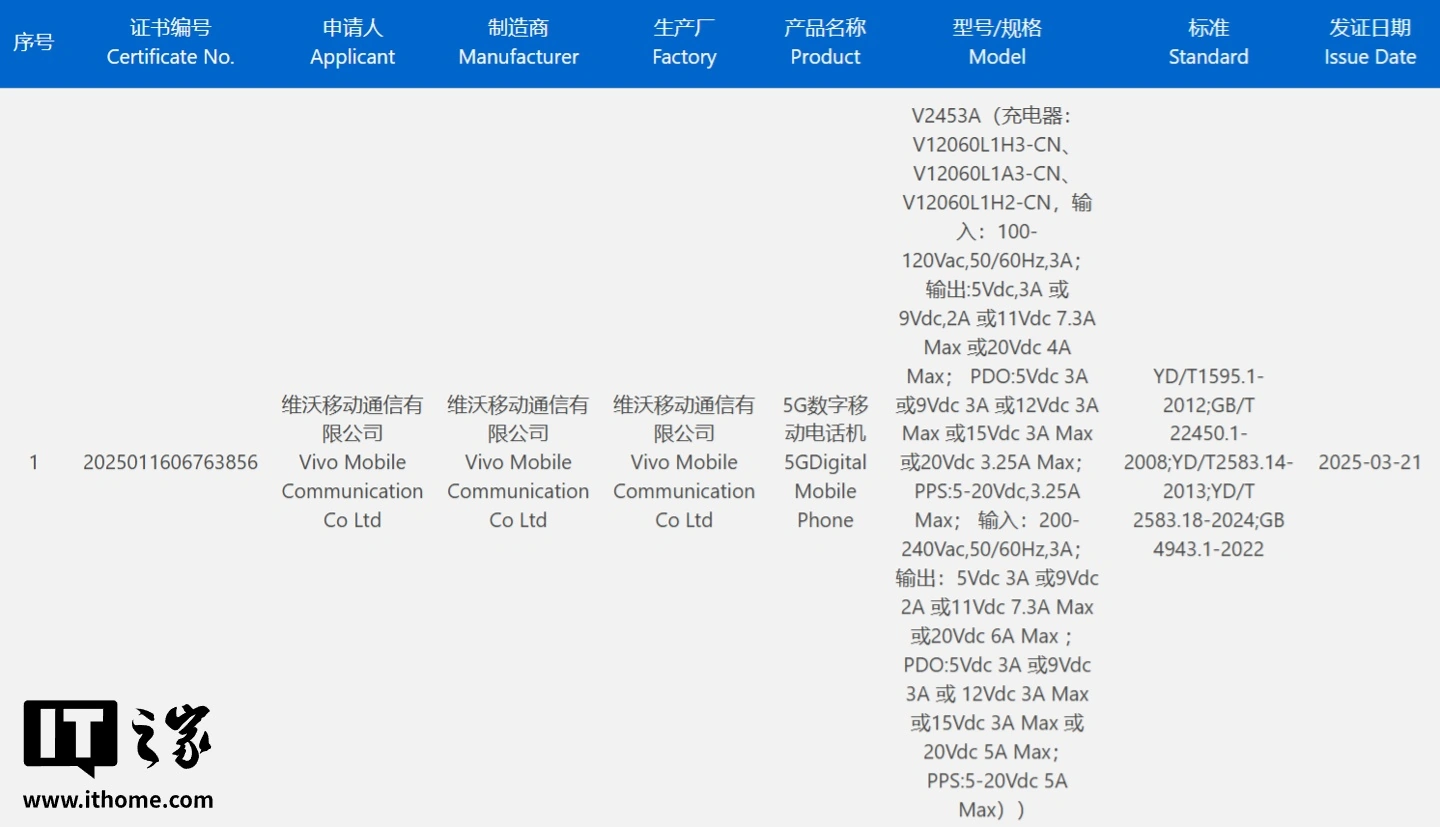1440x827 pixels.
Task: Click the Applicant column header
Action: [x=352, y=43]
